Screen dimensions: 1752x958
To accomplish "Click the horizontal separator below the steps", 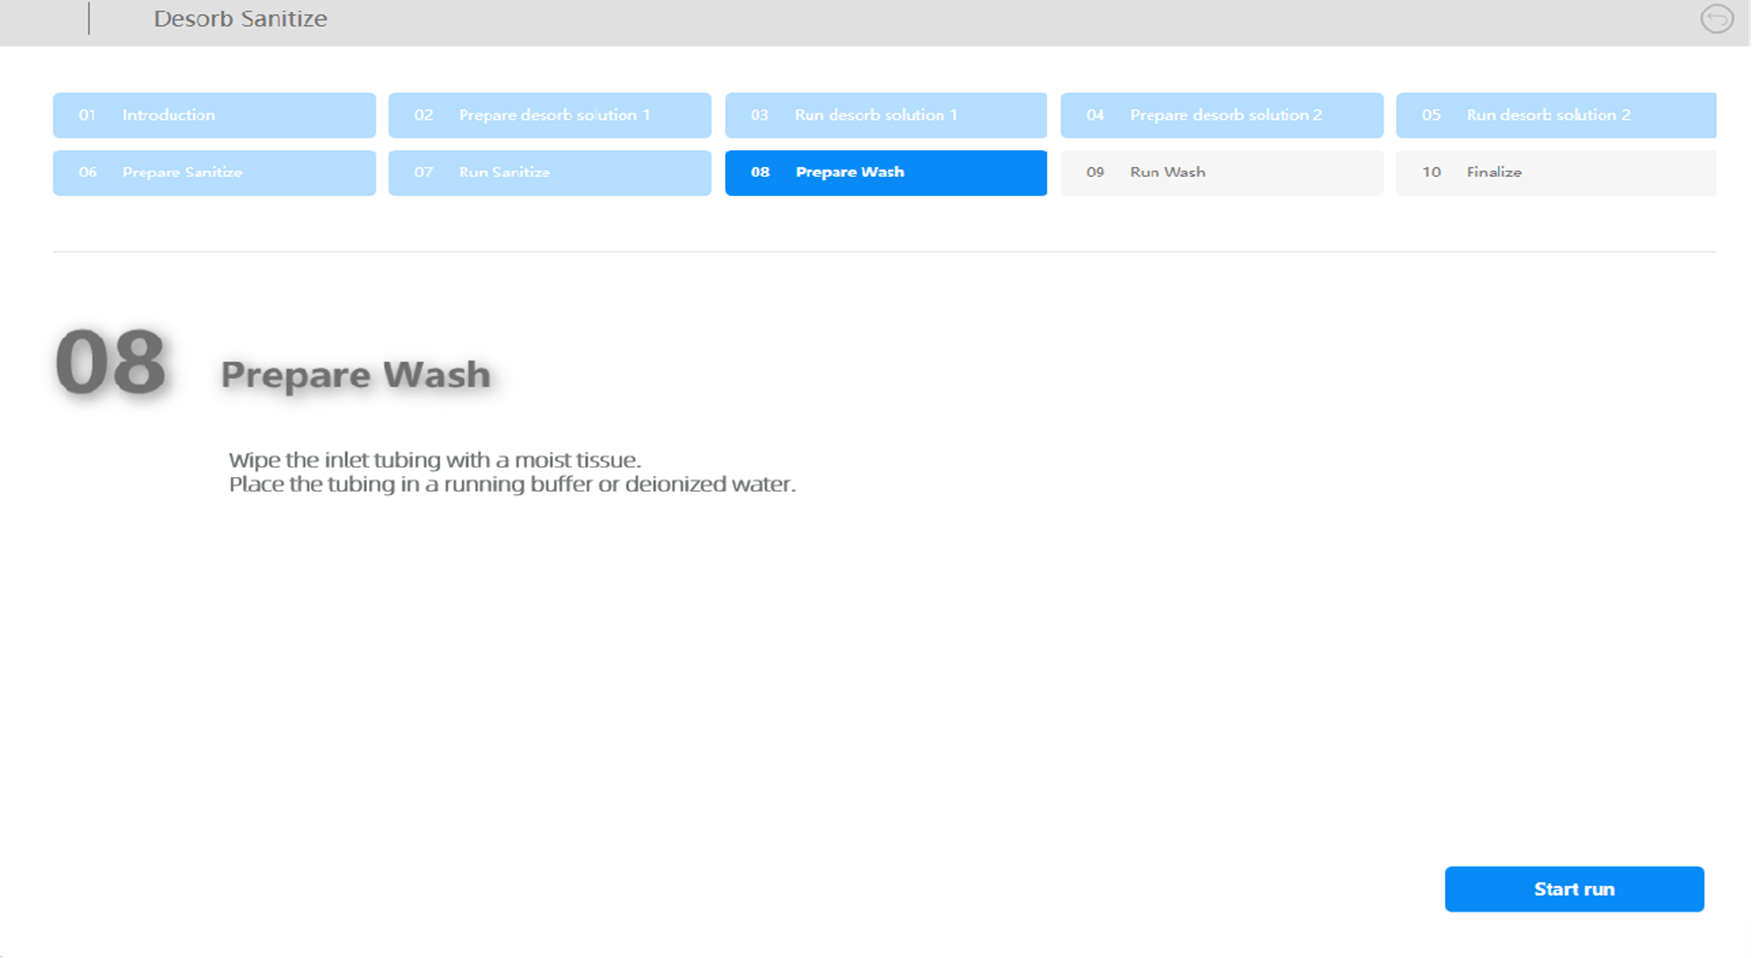I will (884, 252).
